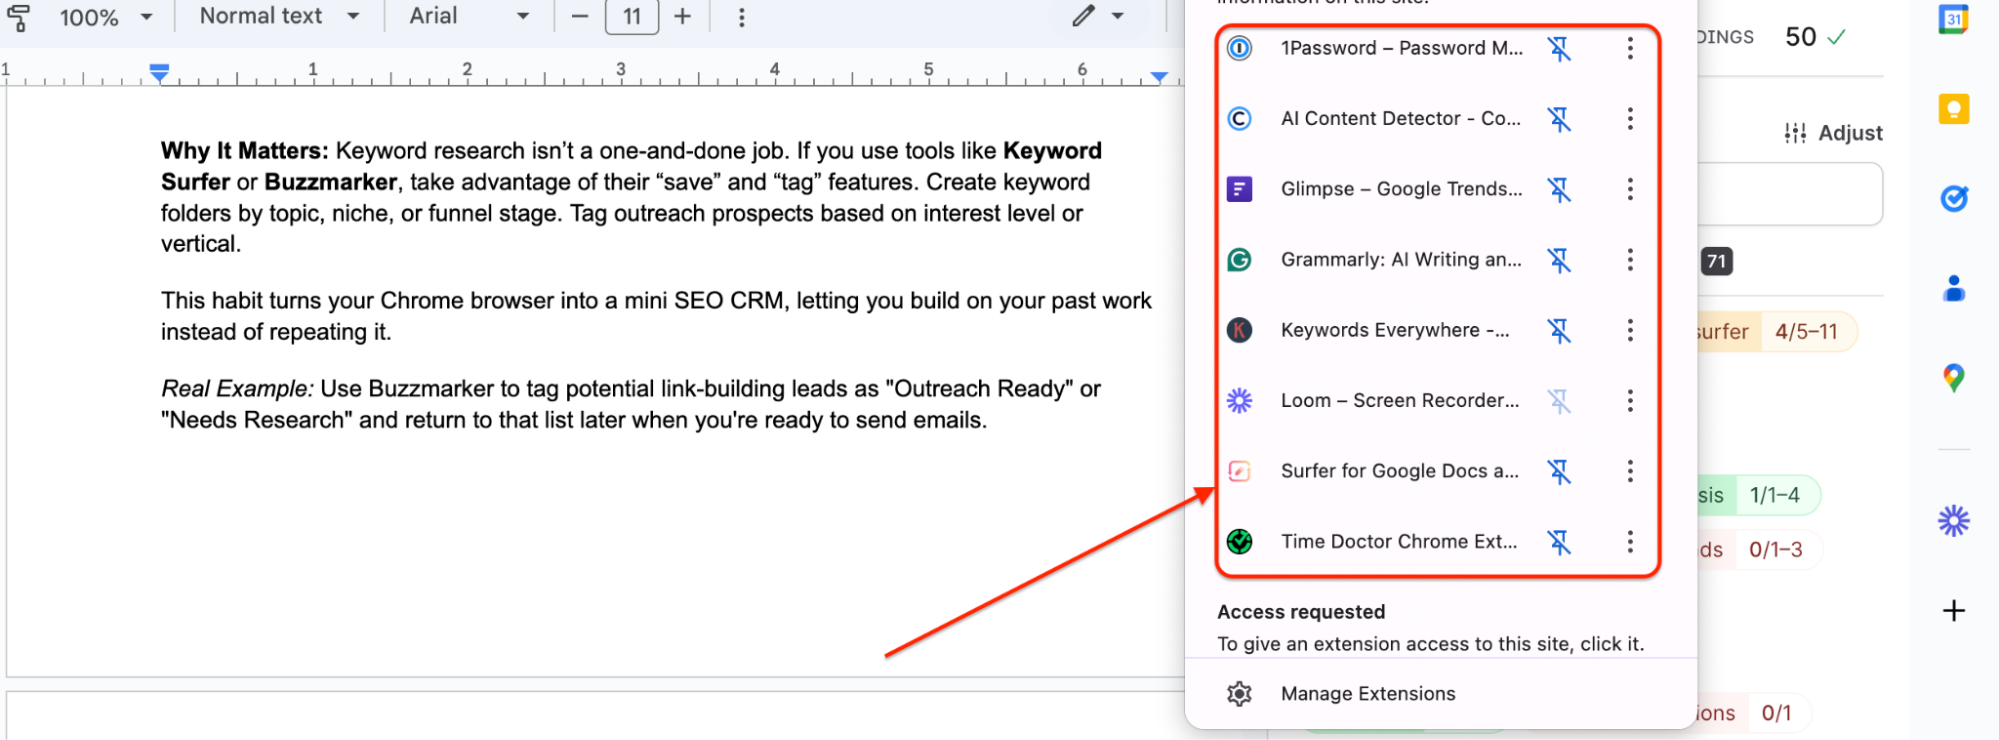The height and width of the screenshot is (740, 1999).
Task: Click plus to get add-ons
Action: pos(1953,611)
